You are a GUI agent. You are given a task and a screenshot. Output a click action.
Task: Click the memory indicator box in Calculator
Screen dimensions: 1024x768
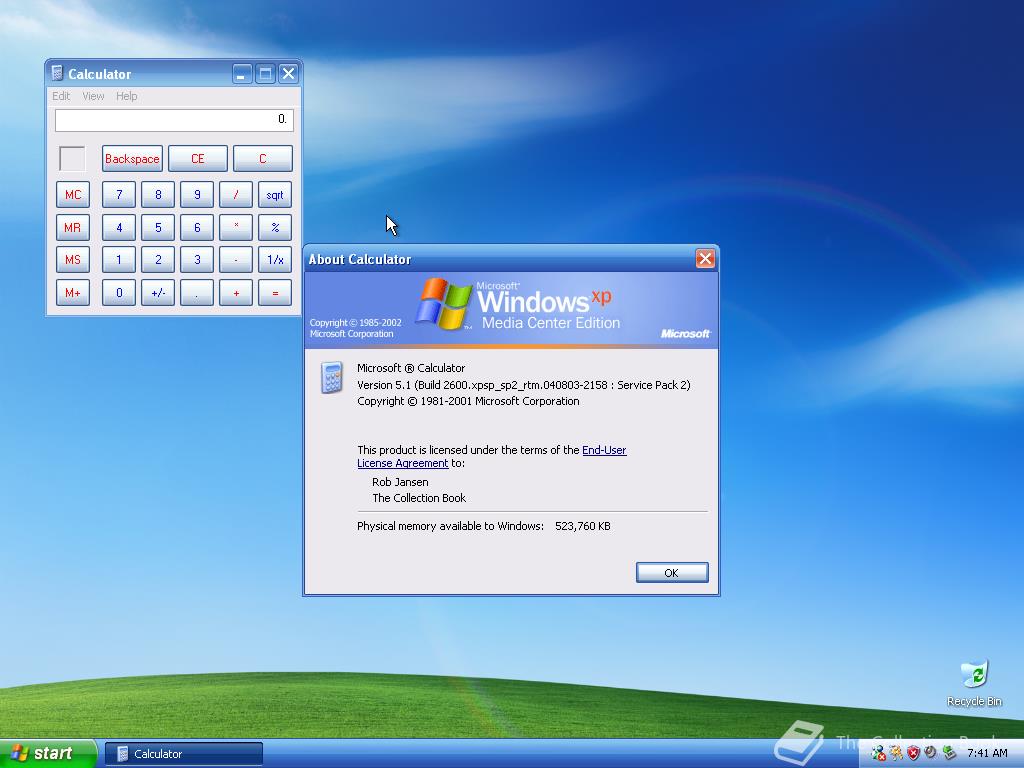click(72, 159)
